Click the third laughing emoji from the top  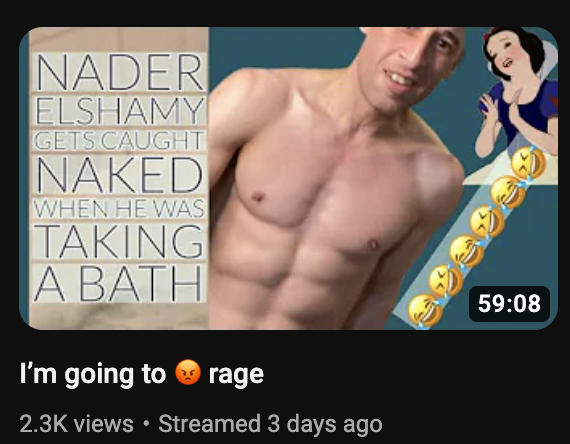pos(487,221)
